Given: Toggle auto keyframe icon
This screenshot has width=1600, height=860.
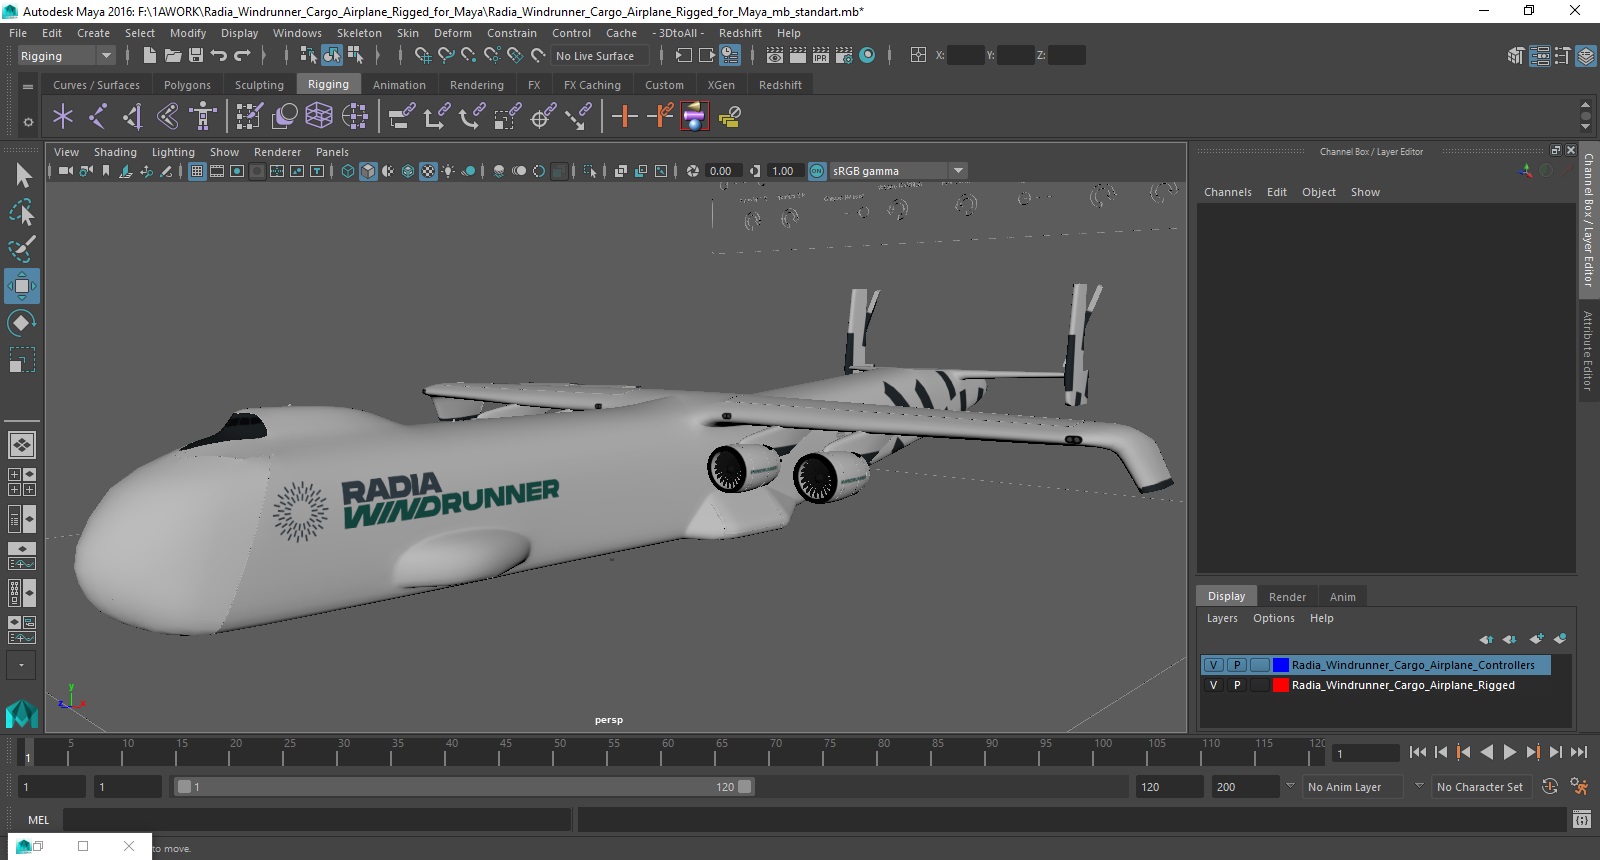Looking at the screenshot, I should tap(1550, 787).
